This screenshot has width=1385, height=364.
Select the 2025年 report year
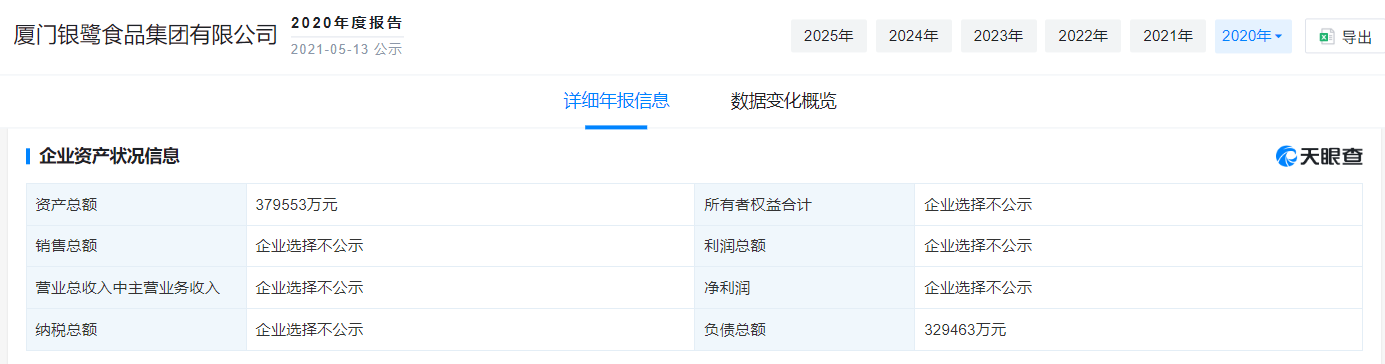pos(829,36)
